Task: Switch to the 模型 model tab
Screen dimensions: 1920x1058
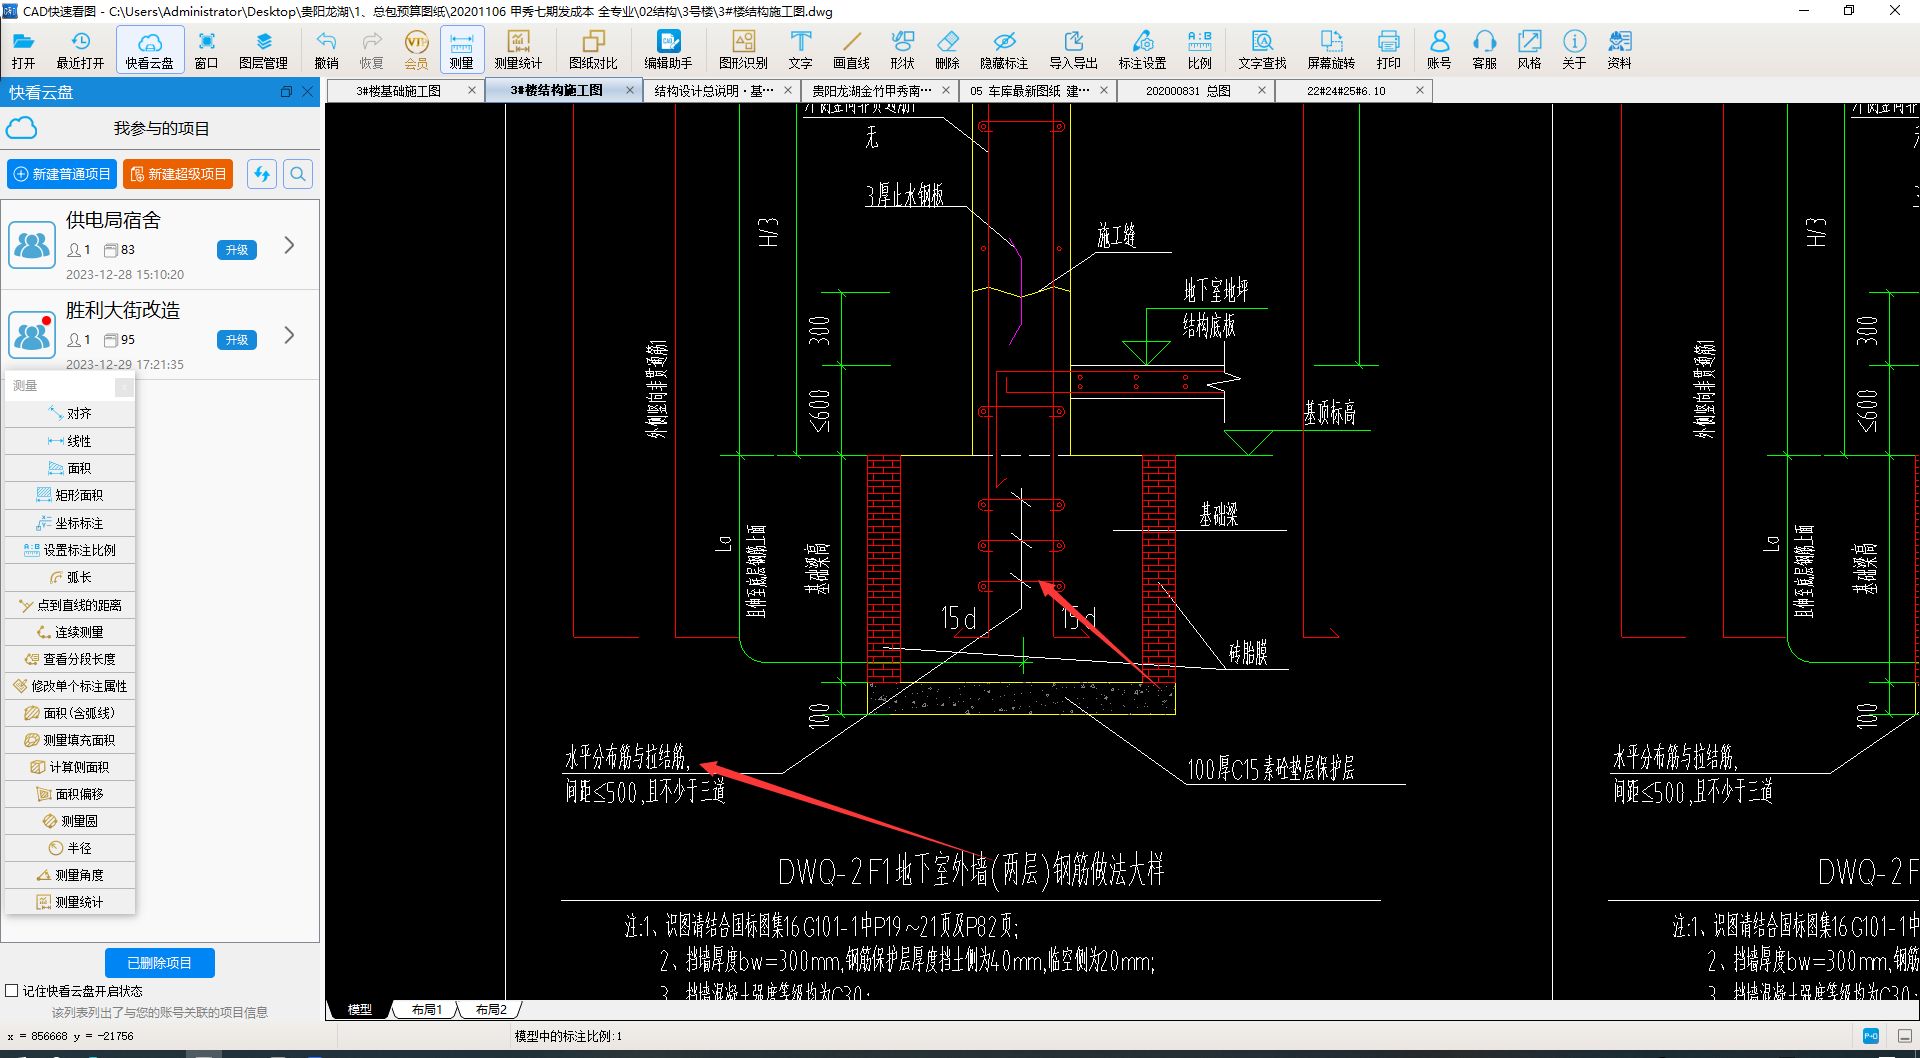Action: click(360, 1009)
